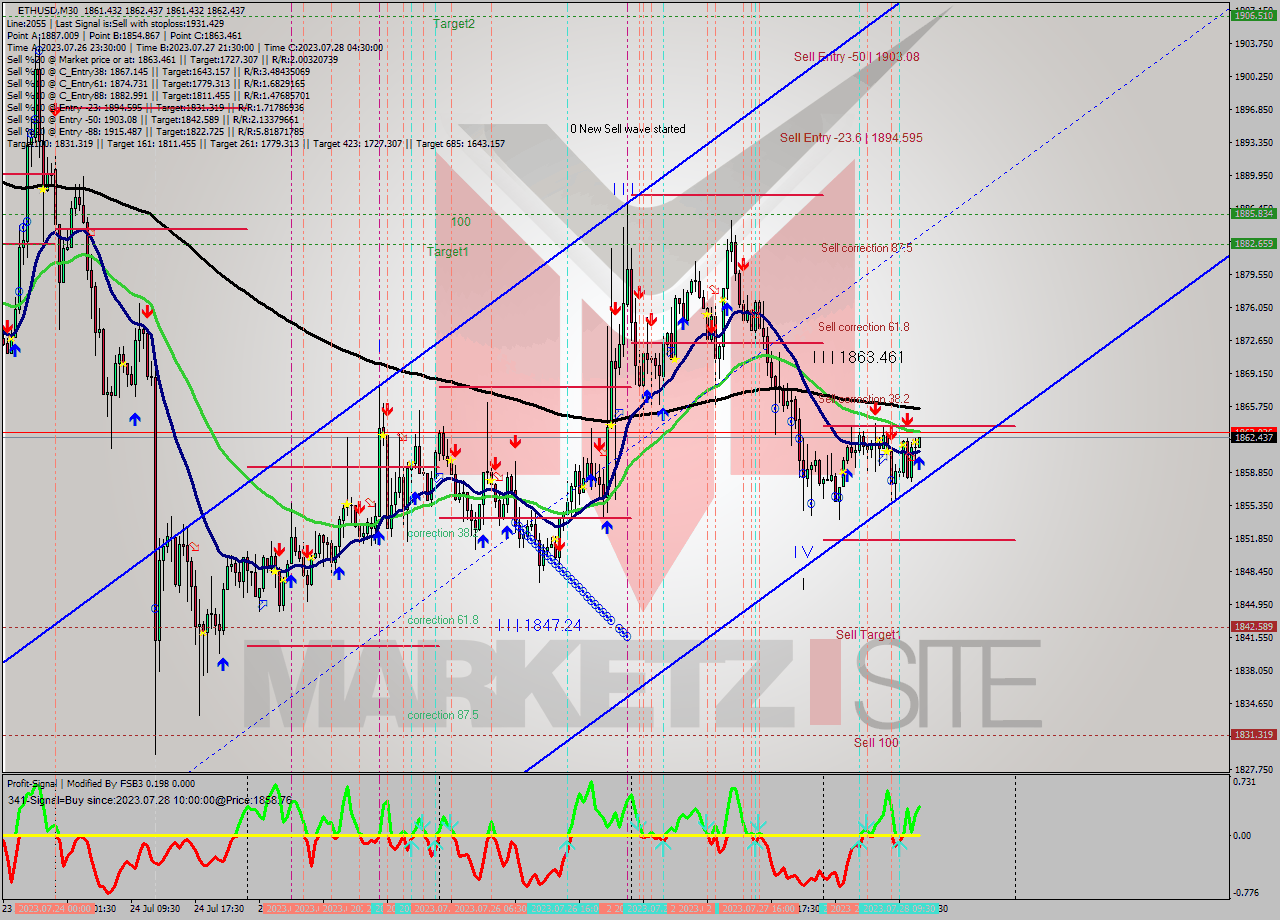The height and width of the screenshot is (920, 1280).
Task: Select the green 'Target1' label
Action: click(x=447, y=252)
